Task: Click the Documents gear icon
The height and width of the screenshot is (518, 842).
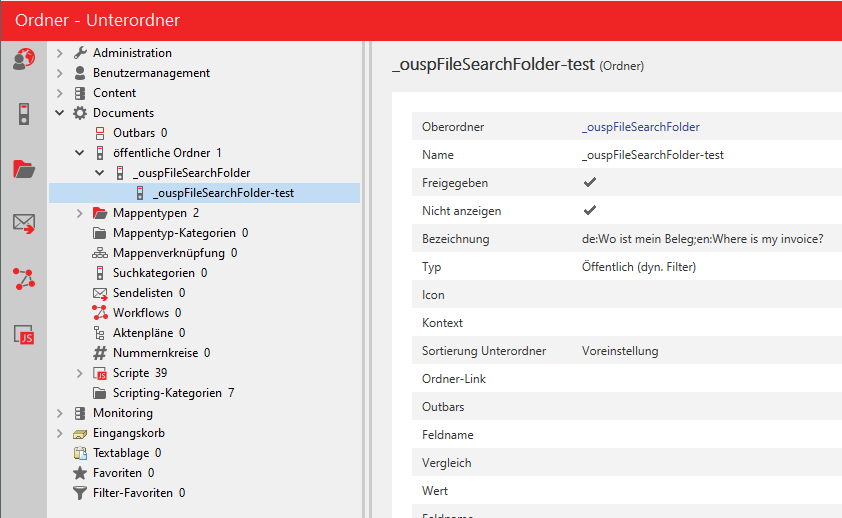Action: click(x=80, y=113)
